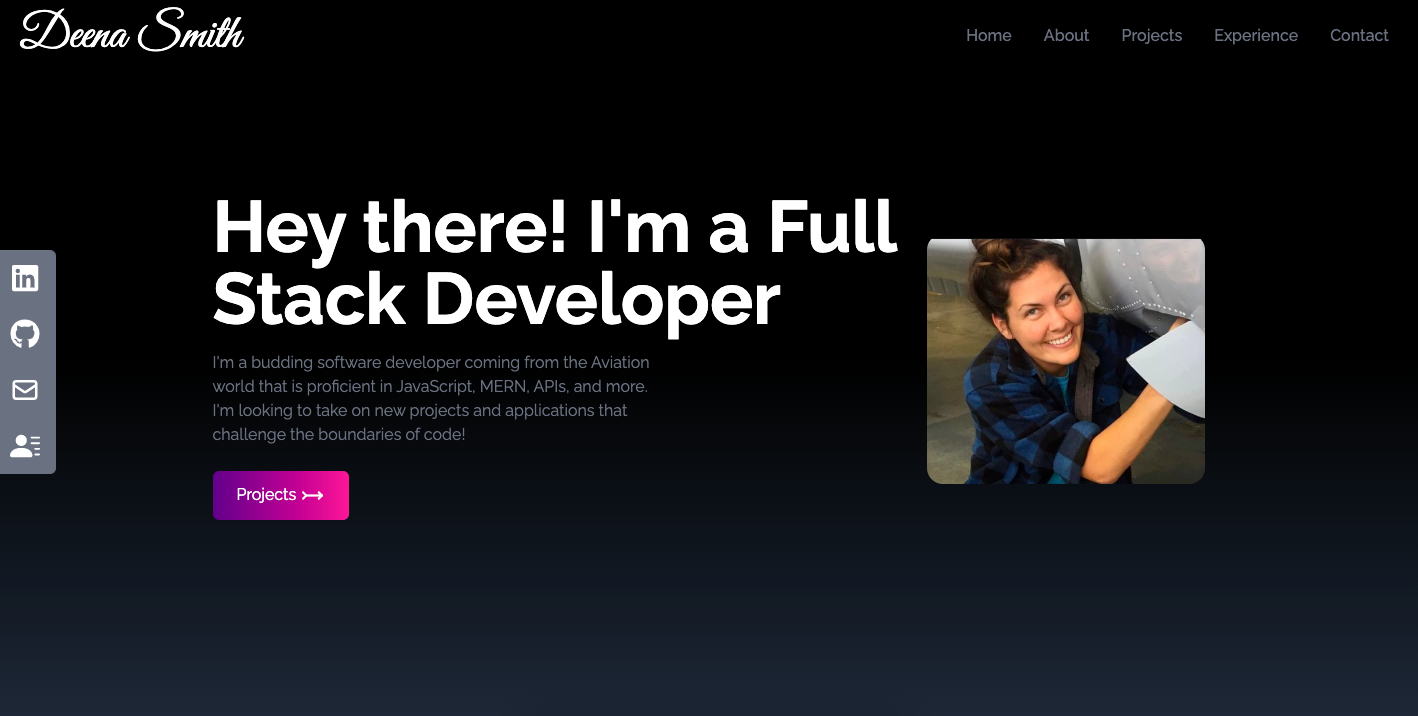Select Projects in the navigation menu
This screenshot has width=1418, height=716.
(x=1151, y=35)
